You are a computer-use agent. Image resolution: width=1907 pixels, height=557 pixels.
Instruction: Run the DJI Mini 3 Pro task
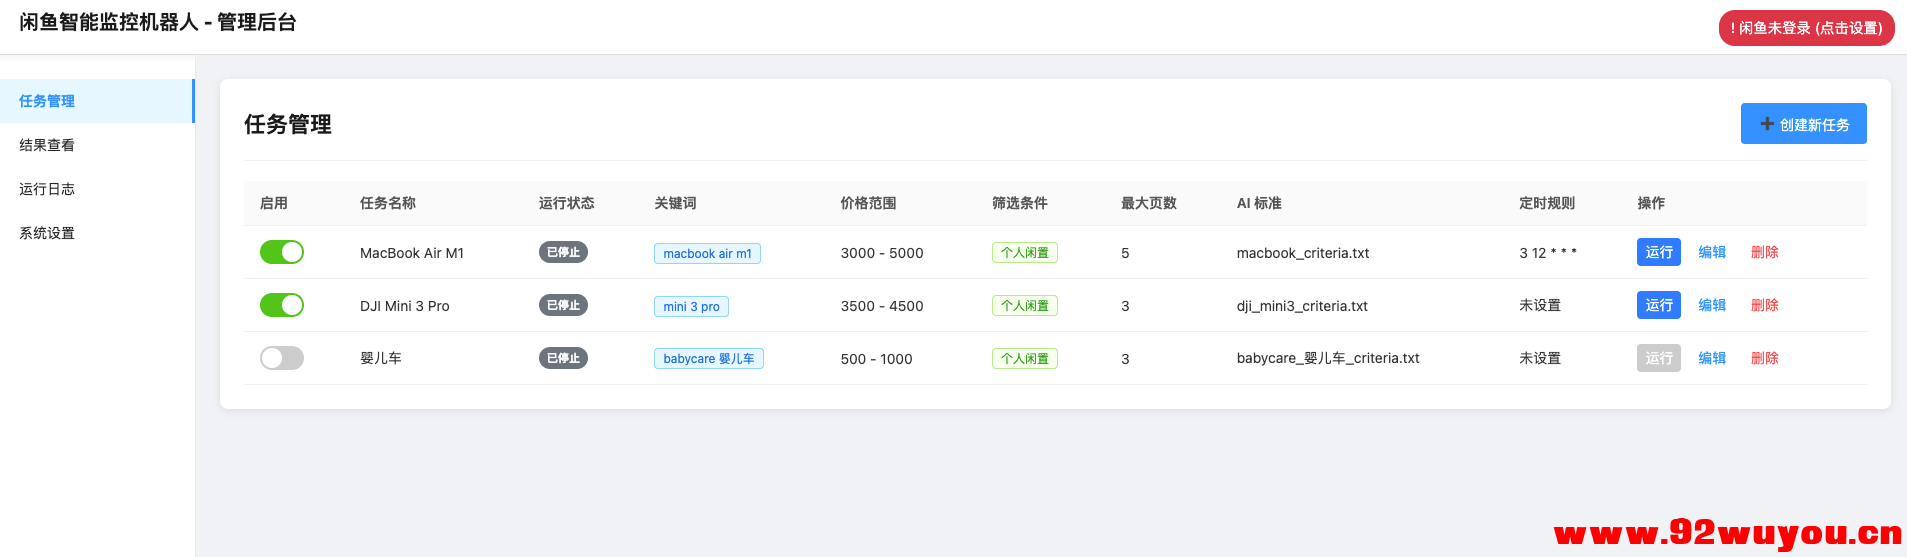(1658, 305)
